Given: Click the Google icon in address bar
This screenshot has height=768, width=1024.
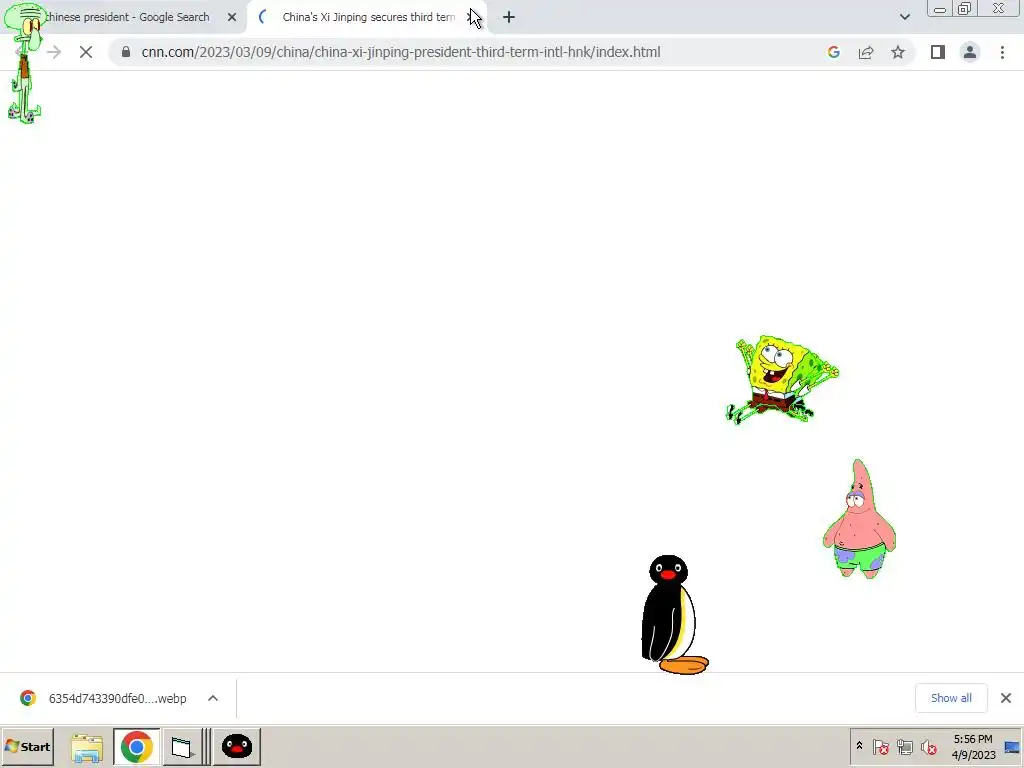Looking at the screenshot, I should [833, 52].
